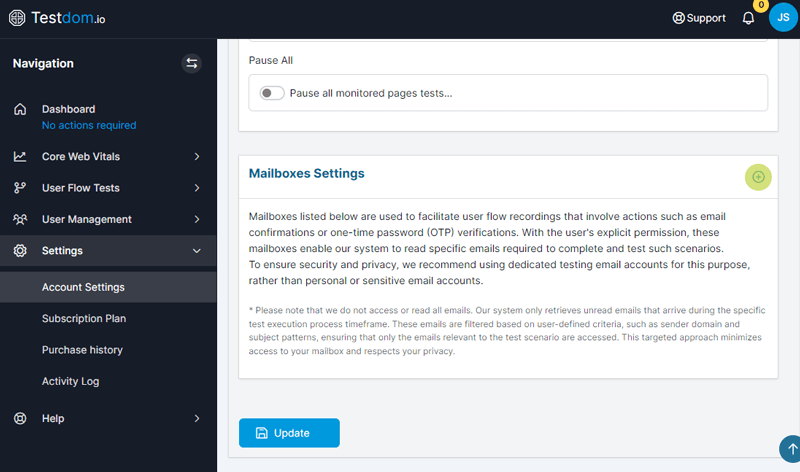Add a mailbox with the plus circle button
The height and width of the screenshot is (472, 800).
click(x=758, y=177)
